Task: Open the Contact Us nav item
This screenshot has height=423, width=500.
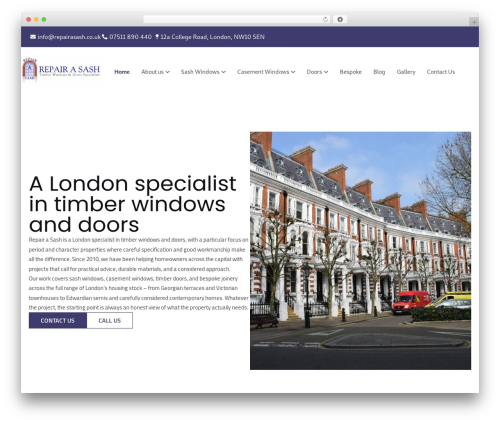Action: [441, 72]
